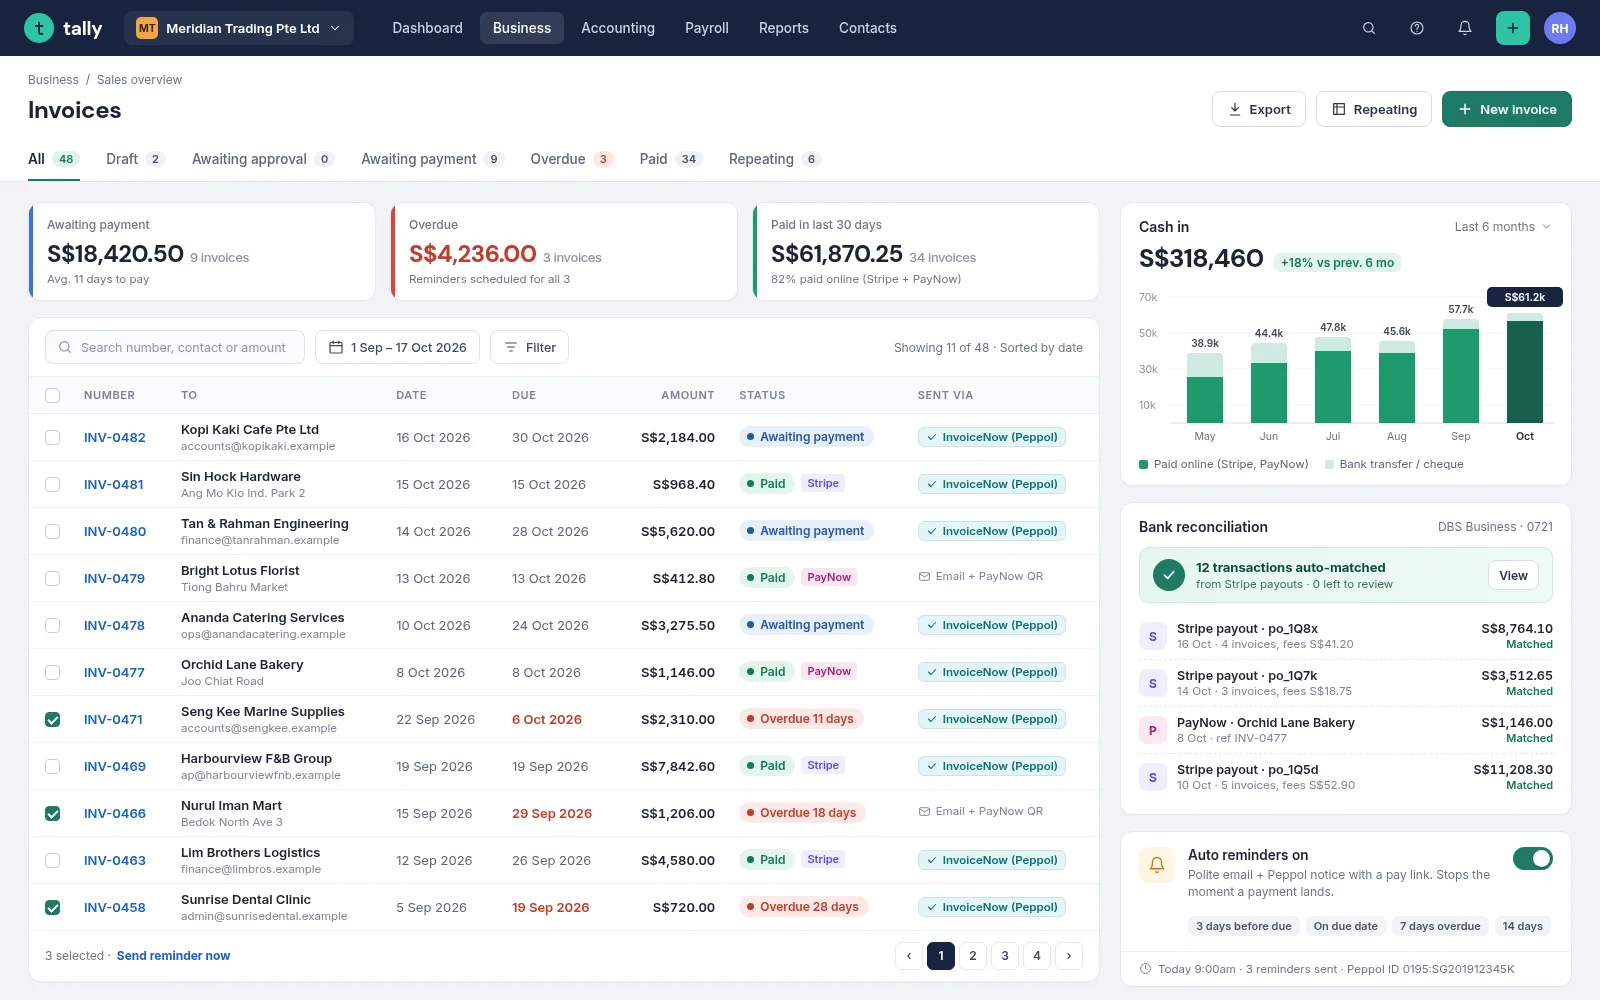This screenshot has width=1600, height=1000.
Task: Open invoice INV-0479 link
Action: pyautogui.click(x=114, y=578)
